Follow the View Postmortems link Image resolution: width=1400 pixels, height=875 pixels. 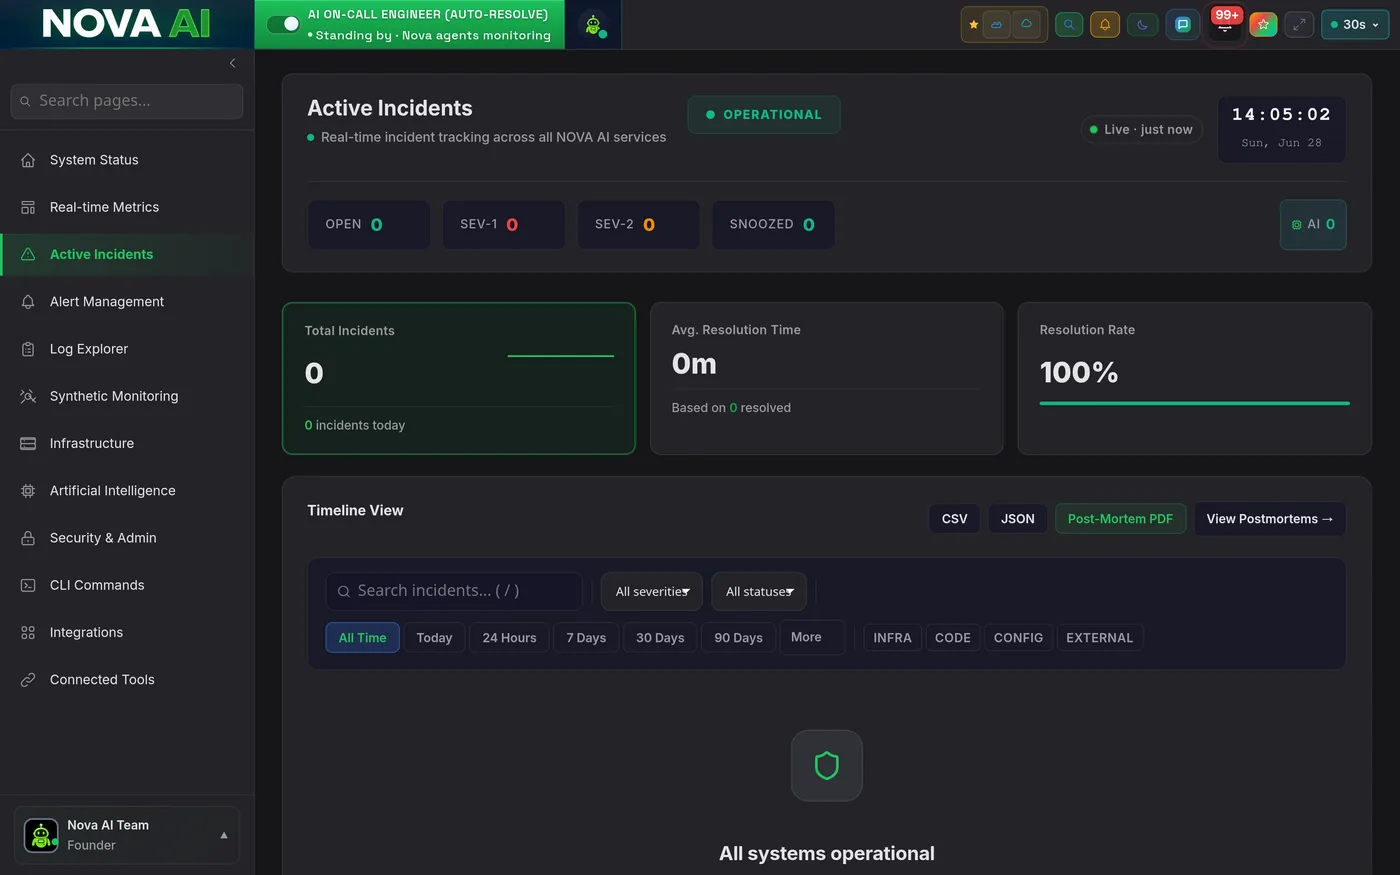tap(1270, 519)
